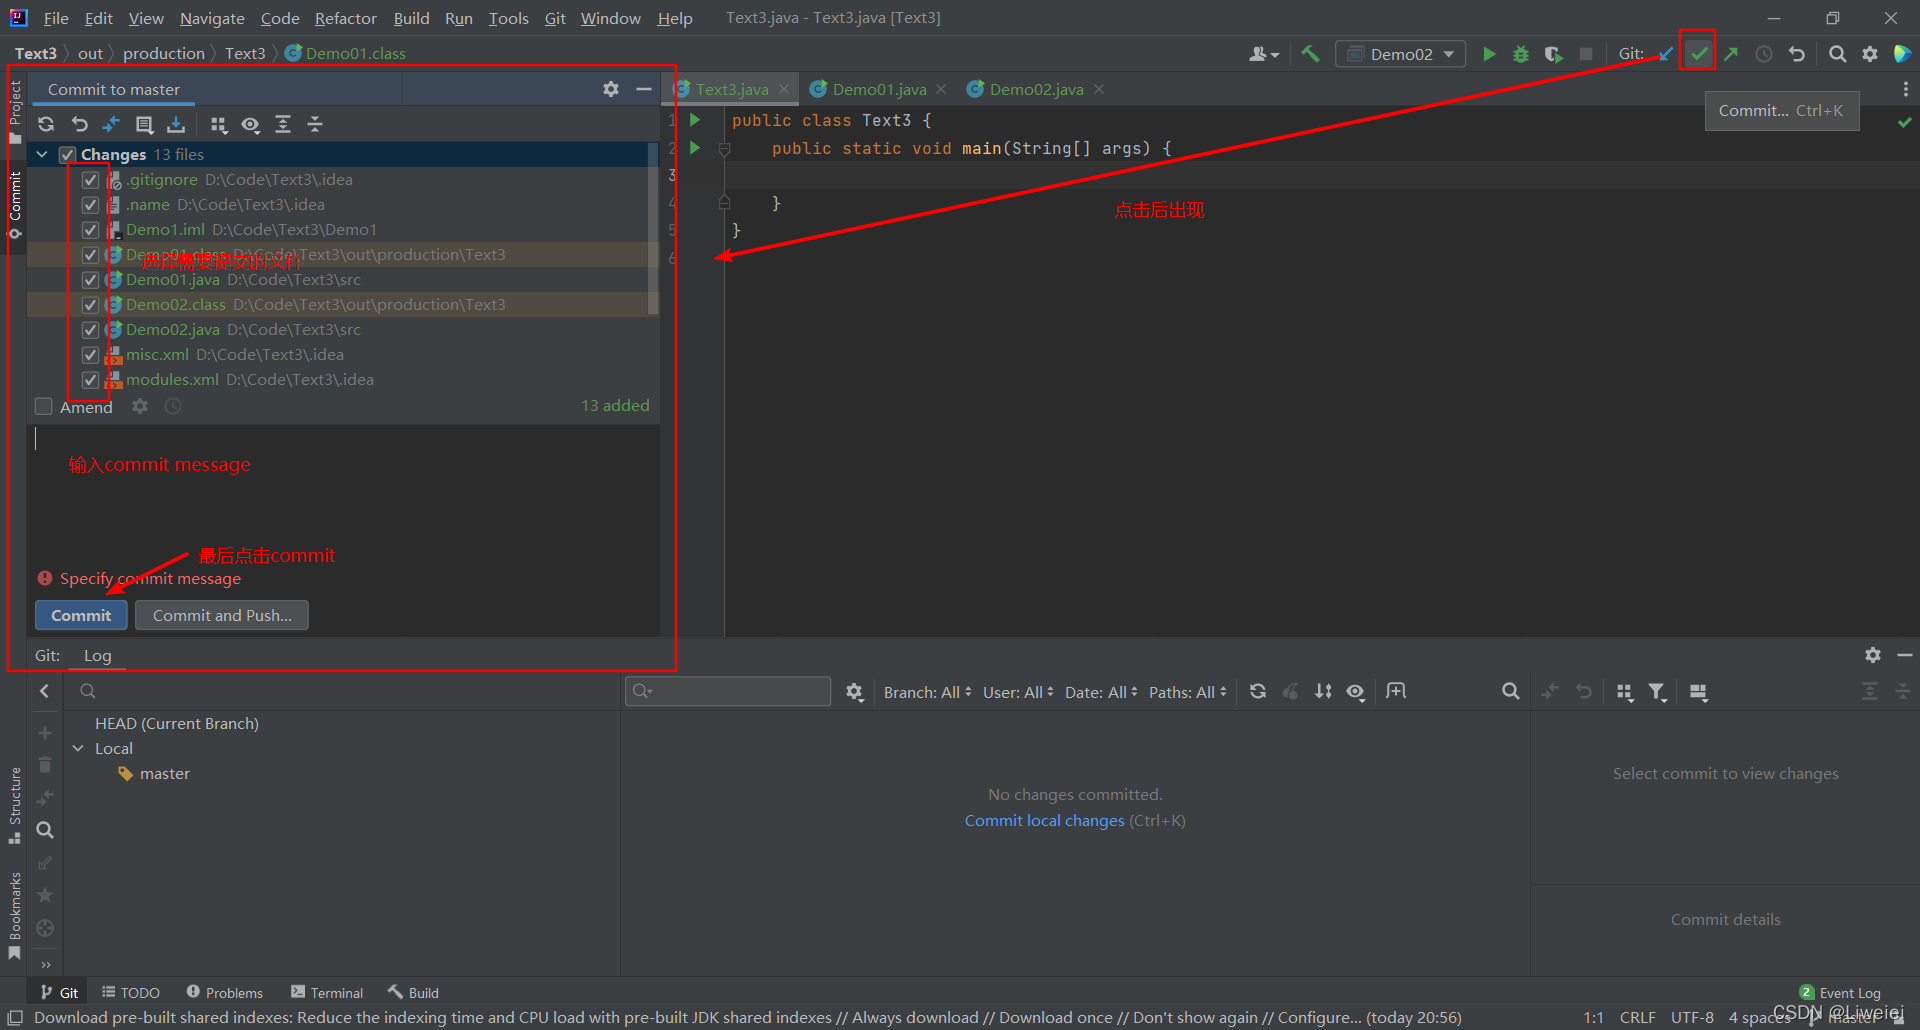Click the Rollback icon in Commit toolbar
Image resolution: width=1920 pixels, height=1030 pixels.
[x=79, y=124]
